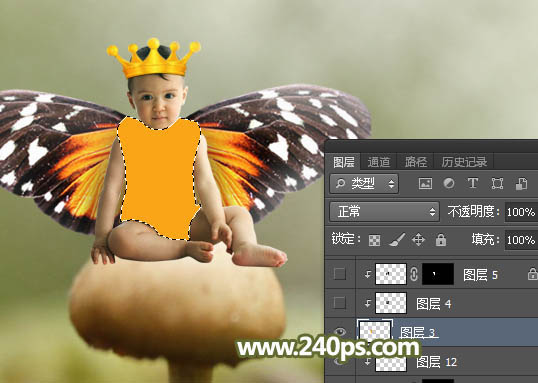Lock transparent pixels checkerboard icon
538x383 pixels.
pyautogui.click(x=374, y=240)
